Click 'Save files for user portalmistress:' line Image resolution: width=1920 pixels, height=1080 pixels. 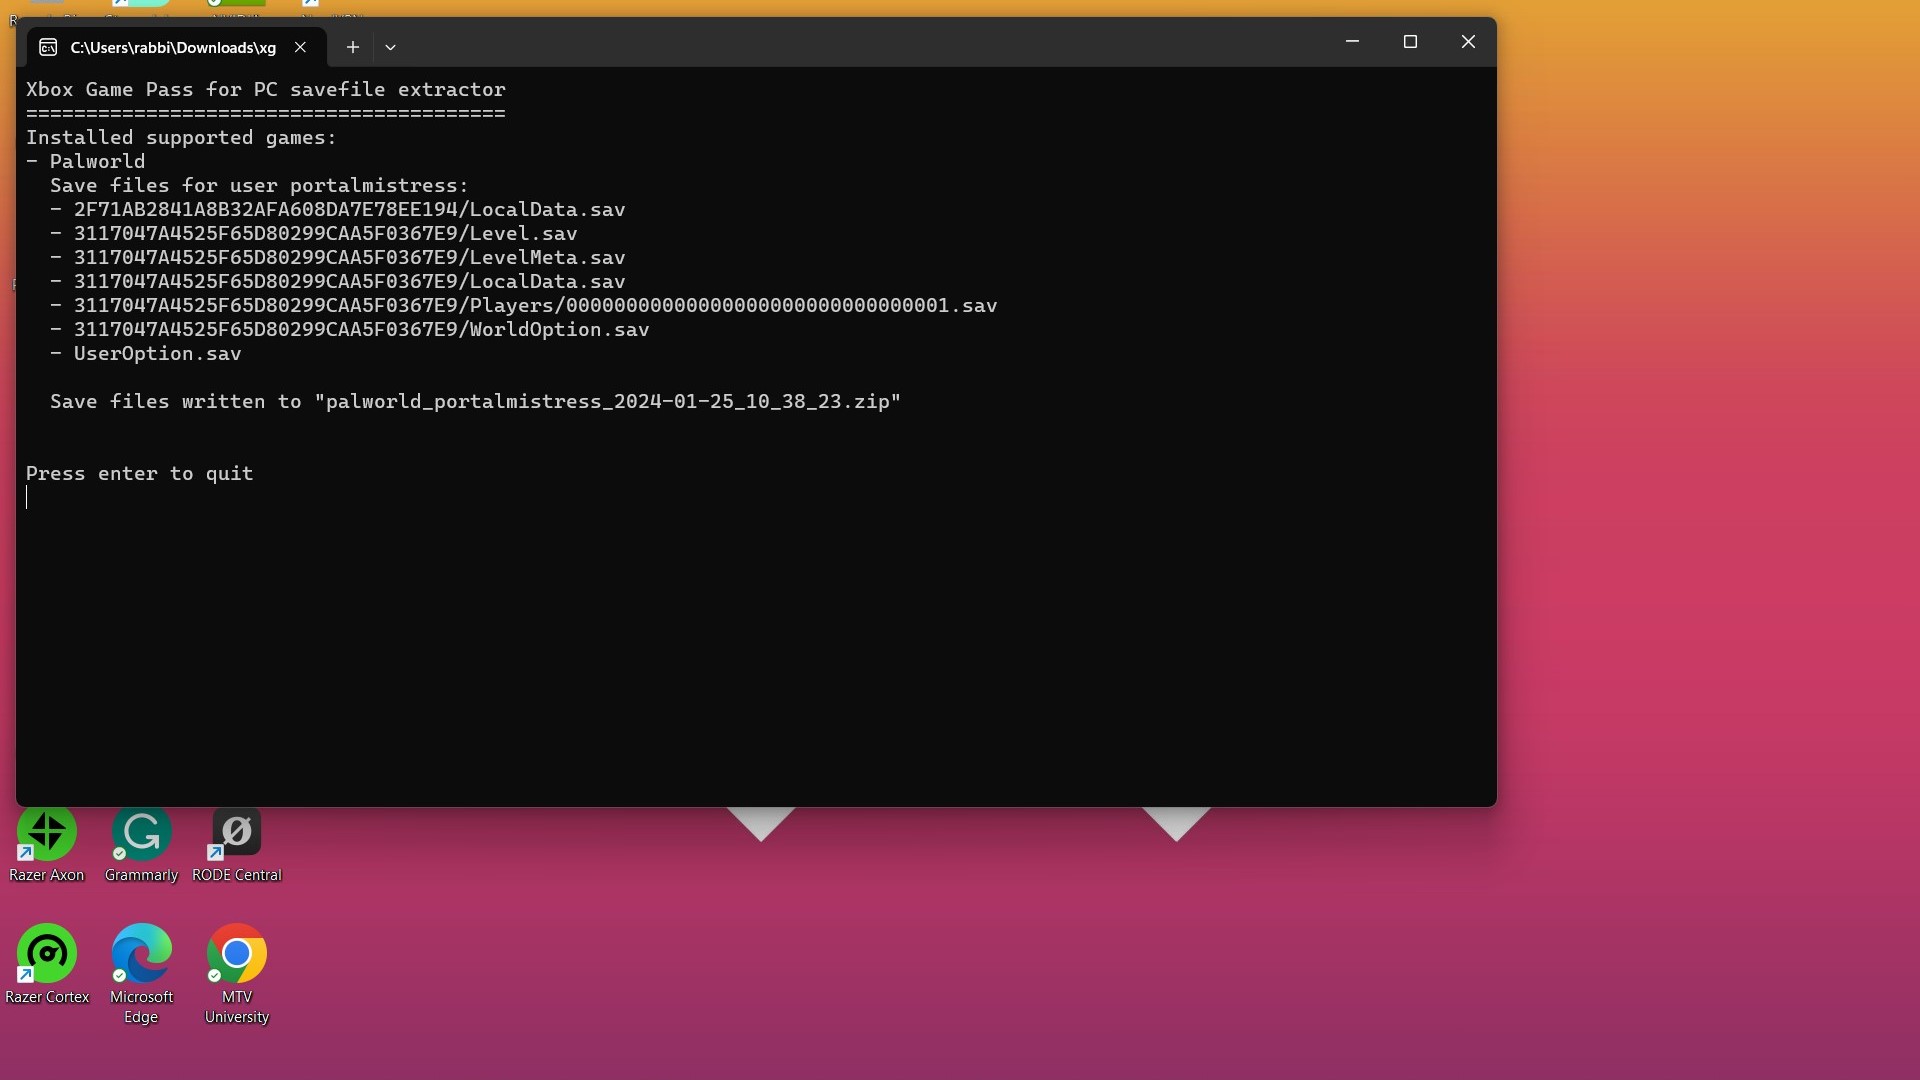(259, 185)
